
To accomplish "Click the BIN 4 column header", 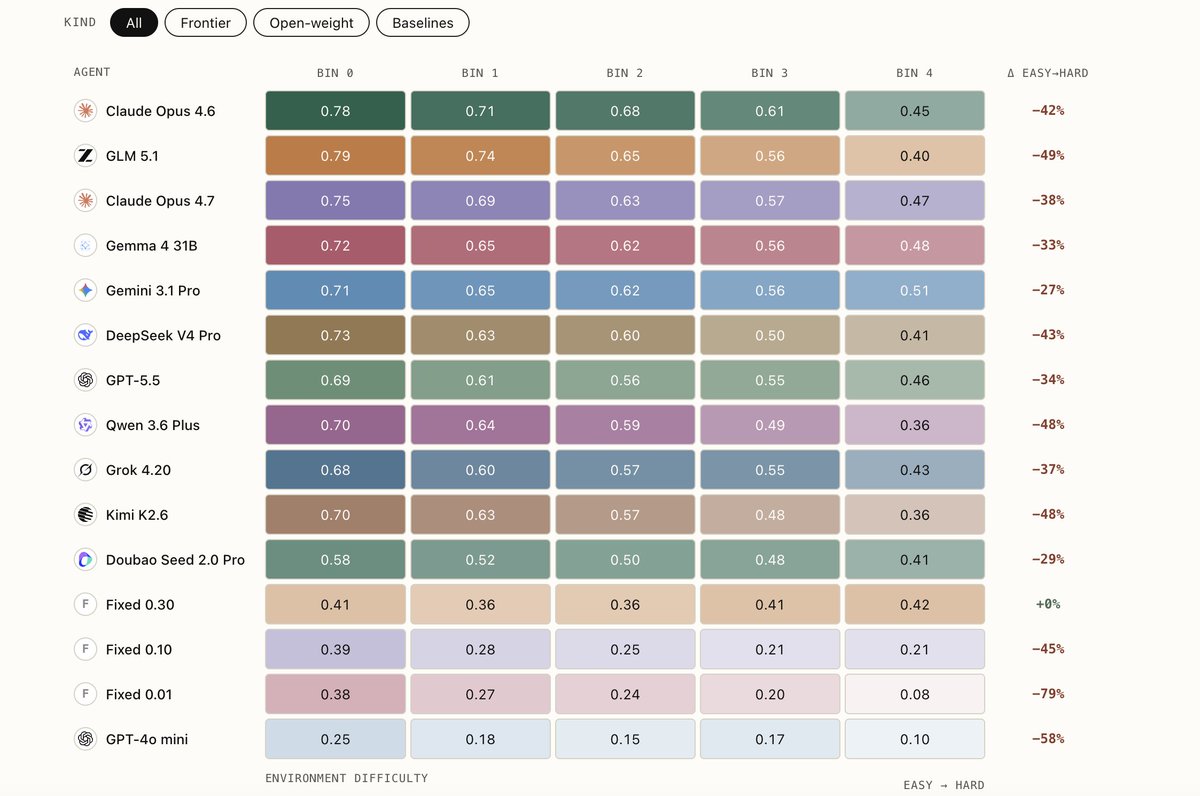I will click(x=915, y=73).
